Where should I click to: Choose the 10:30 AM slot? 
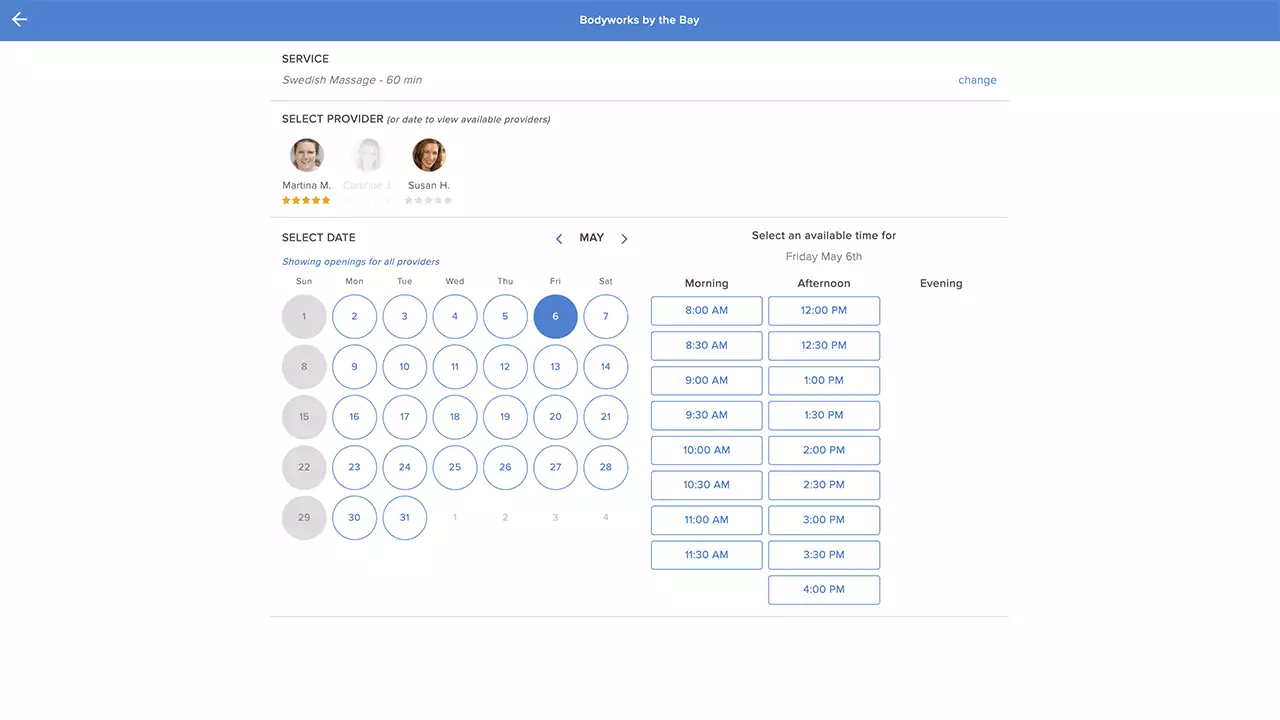click(x=706, y=485)
